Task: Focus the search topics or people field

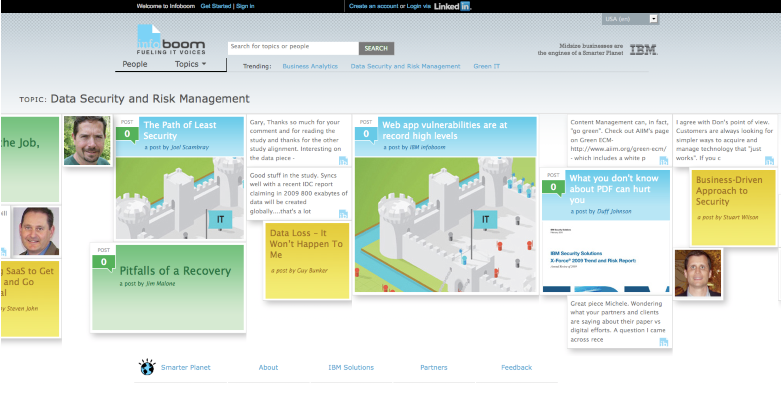Action: [x=293, y=48]
